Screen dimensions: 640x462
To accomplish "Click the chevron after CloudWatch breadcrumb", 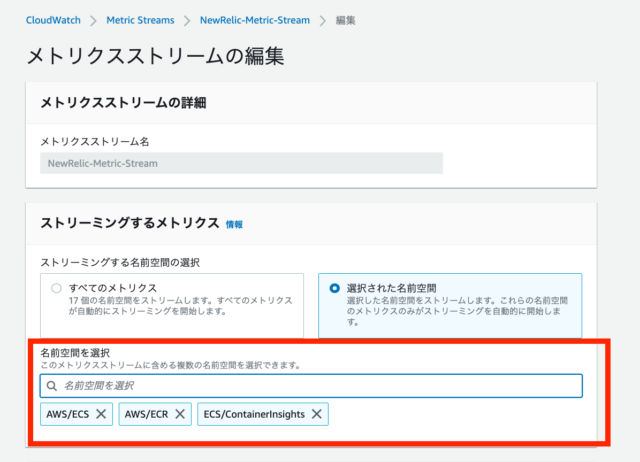I will [93, 20].
